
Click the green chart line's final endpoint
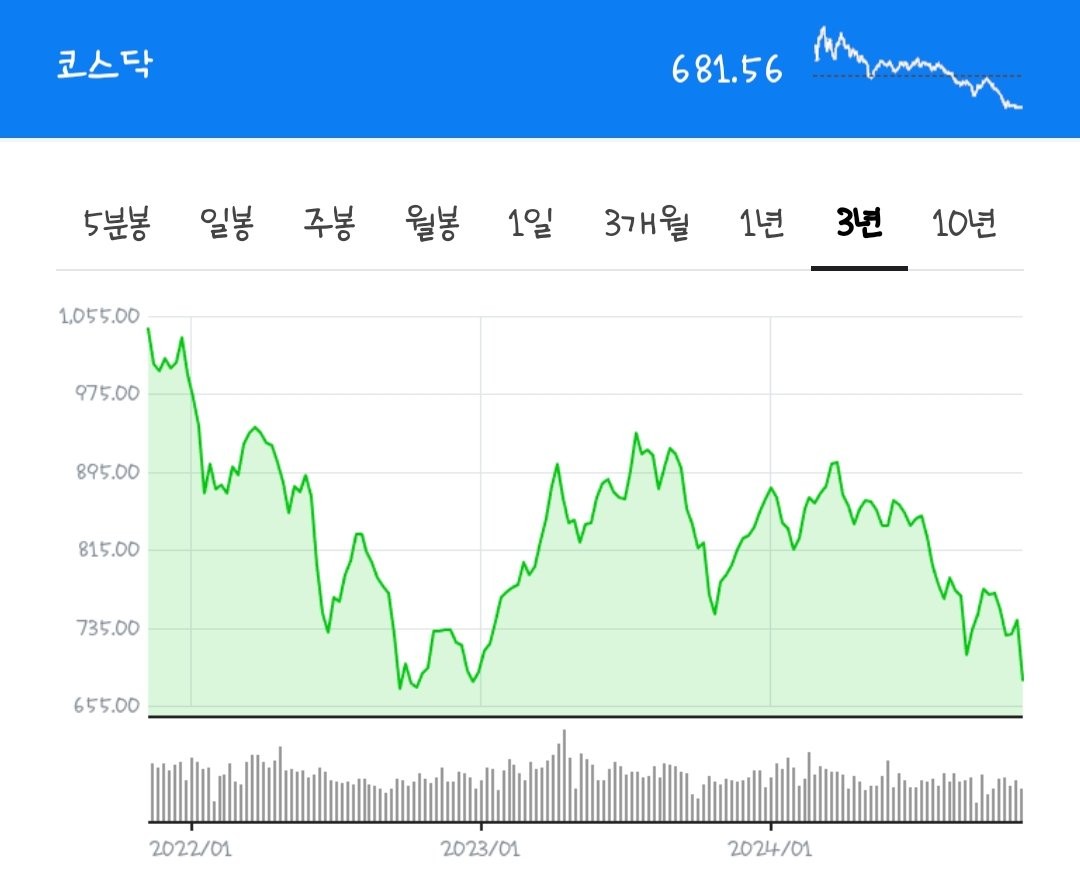click(1022, 680)
